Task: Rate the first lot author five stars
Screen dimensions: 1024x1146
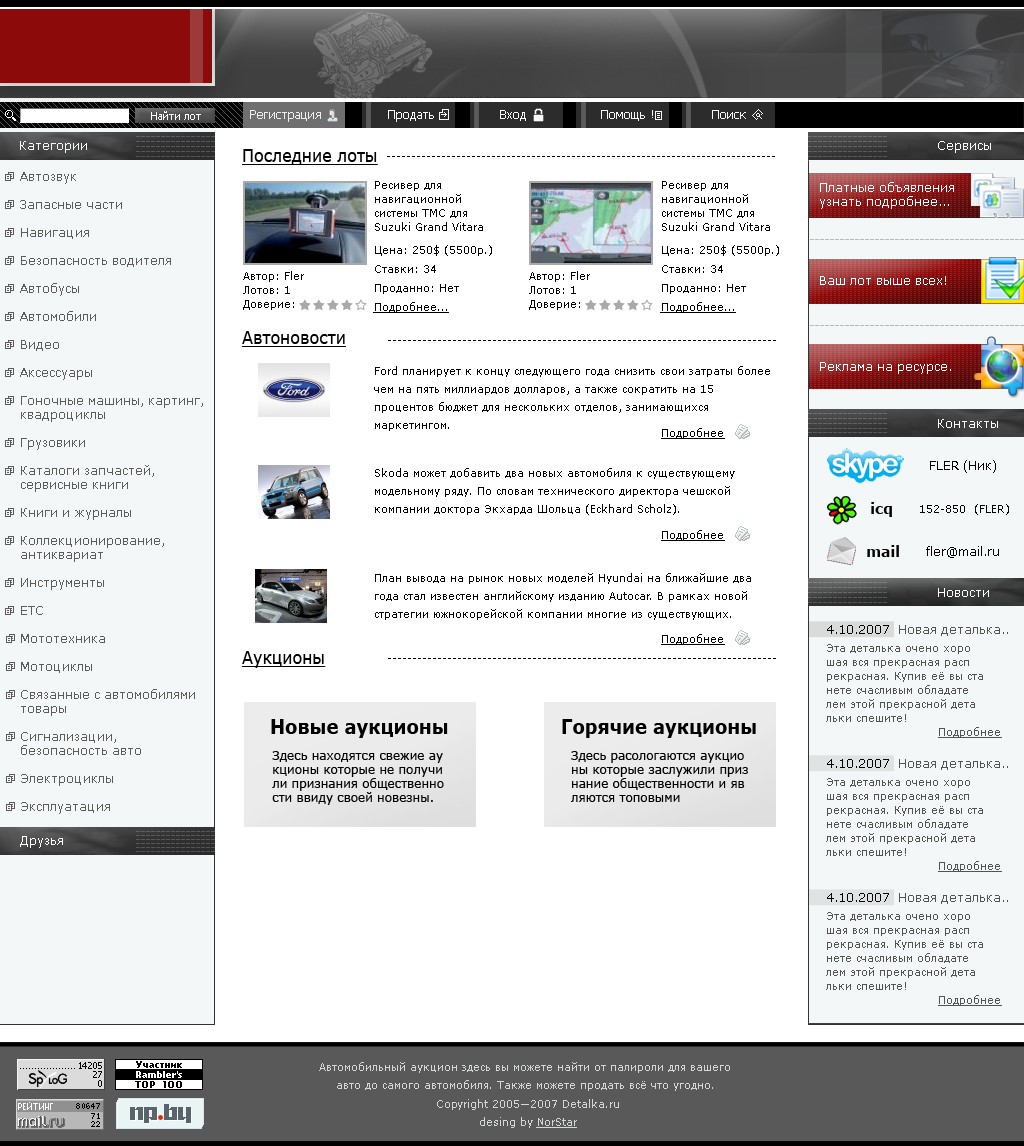Action: pyautogui.click(x=360, y=305)
